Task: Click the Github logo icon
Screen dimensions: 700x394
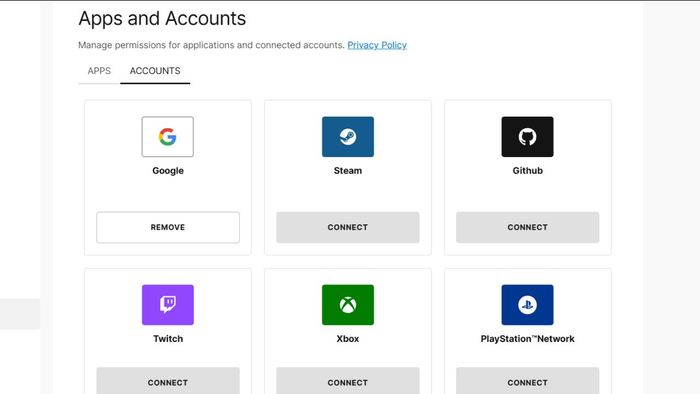Action: (527, 137)
